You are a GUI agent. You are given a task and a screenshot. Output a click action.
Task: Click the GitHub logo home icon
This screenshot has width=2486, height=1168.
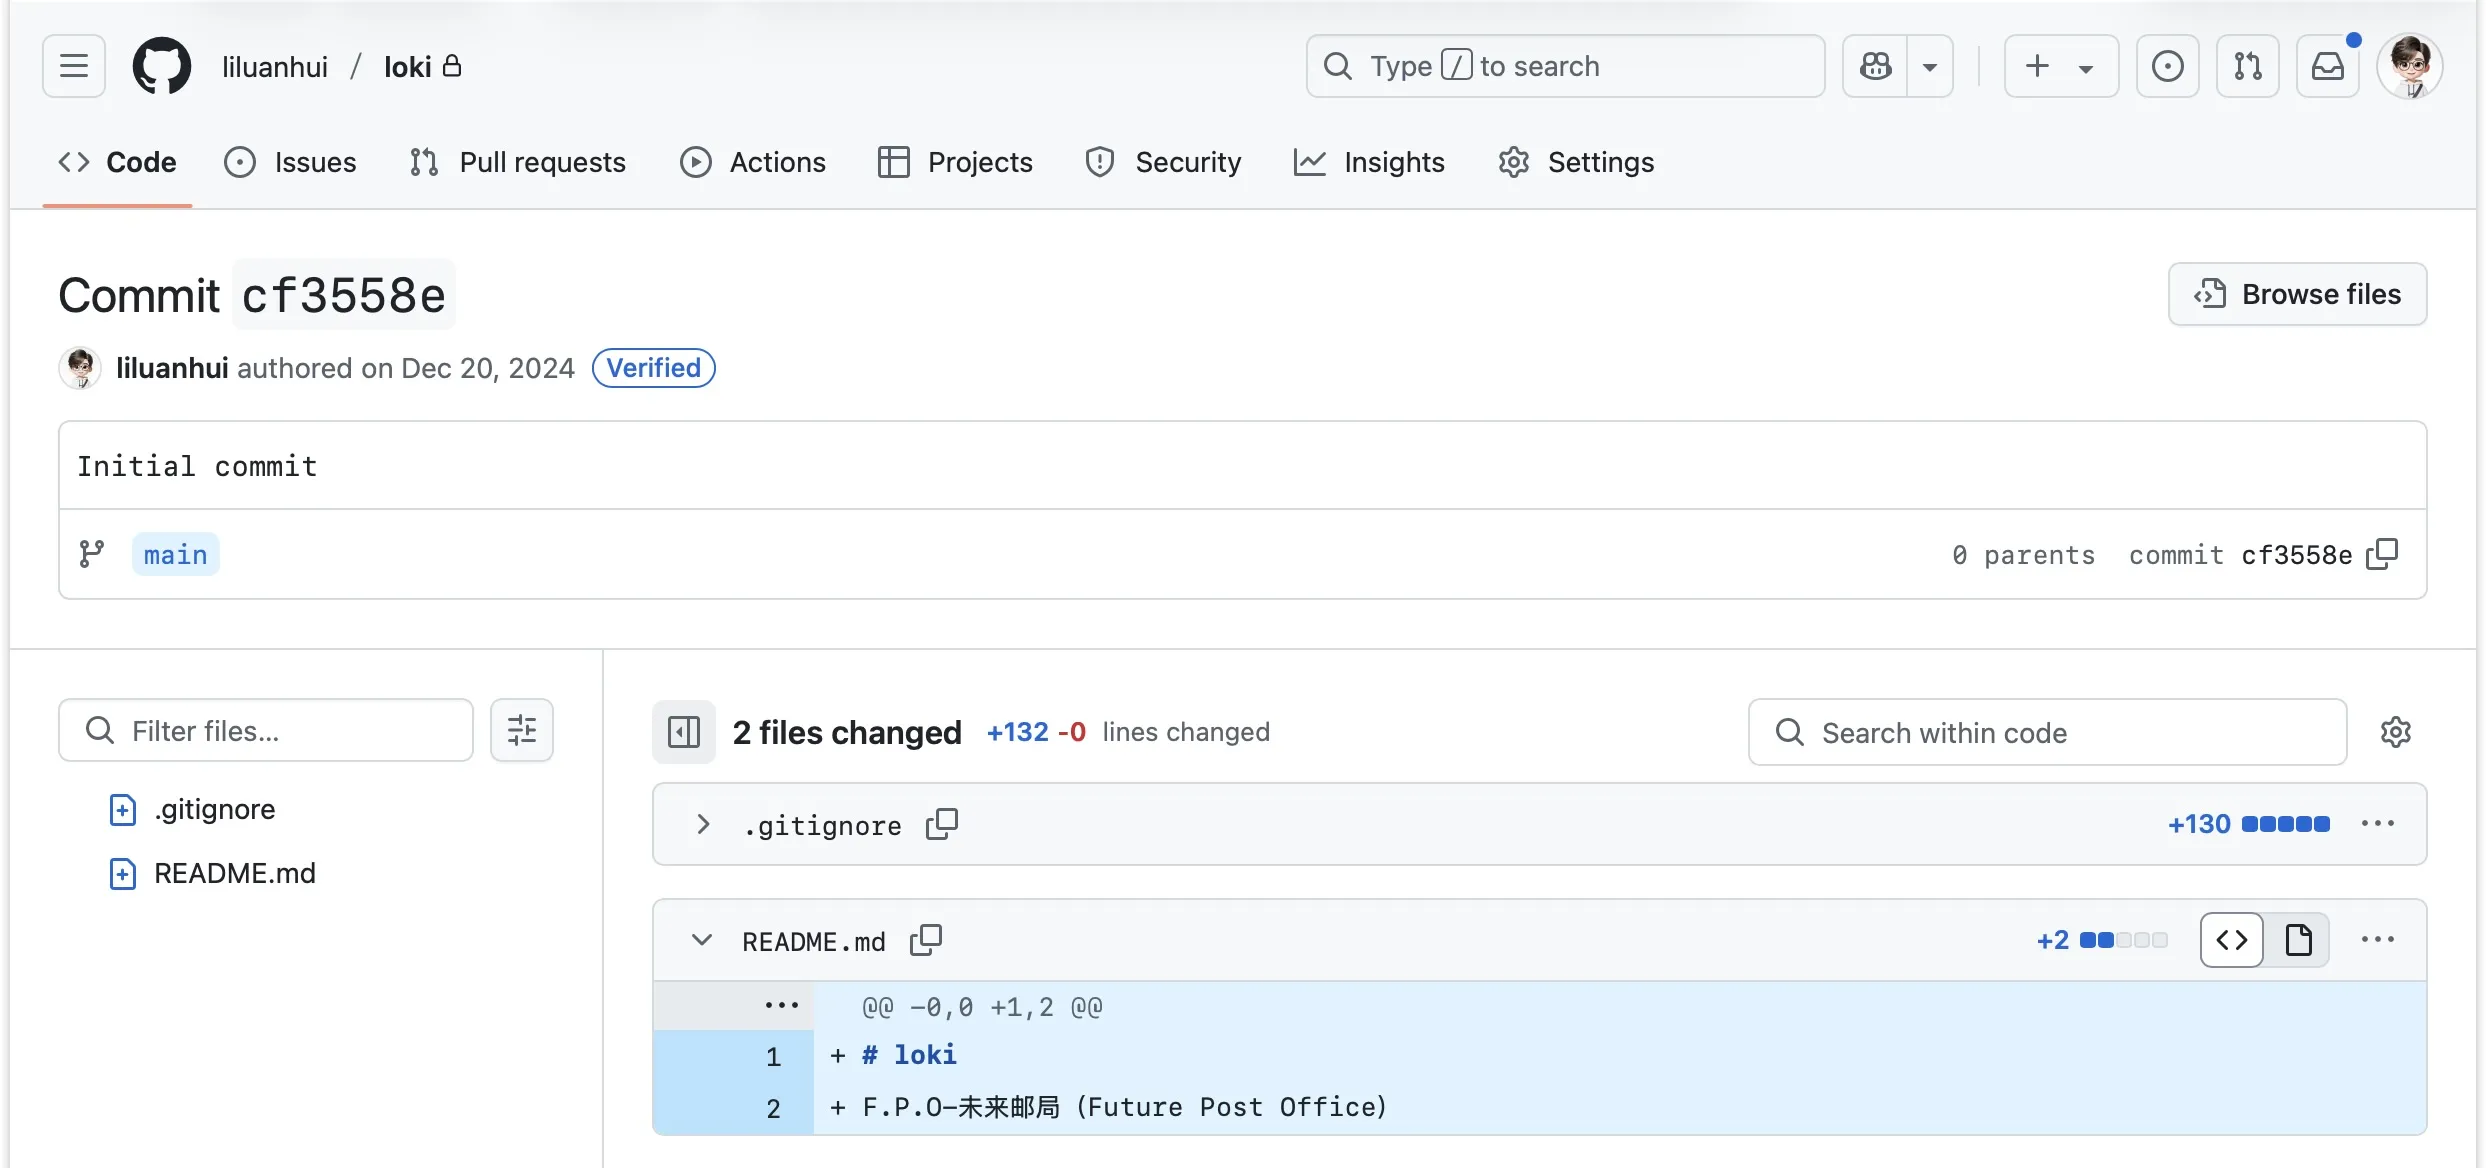click(161, 66)
